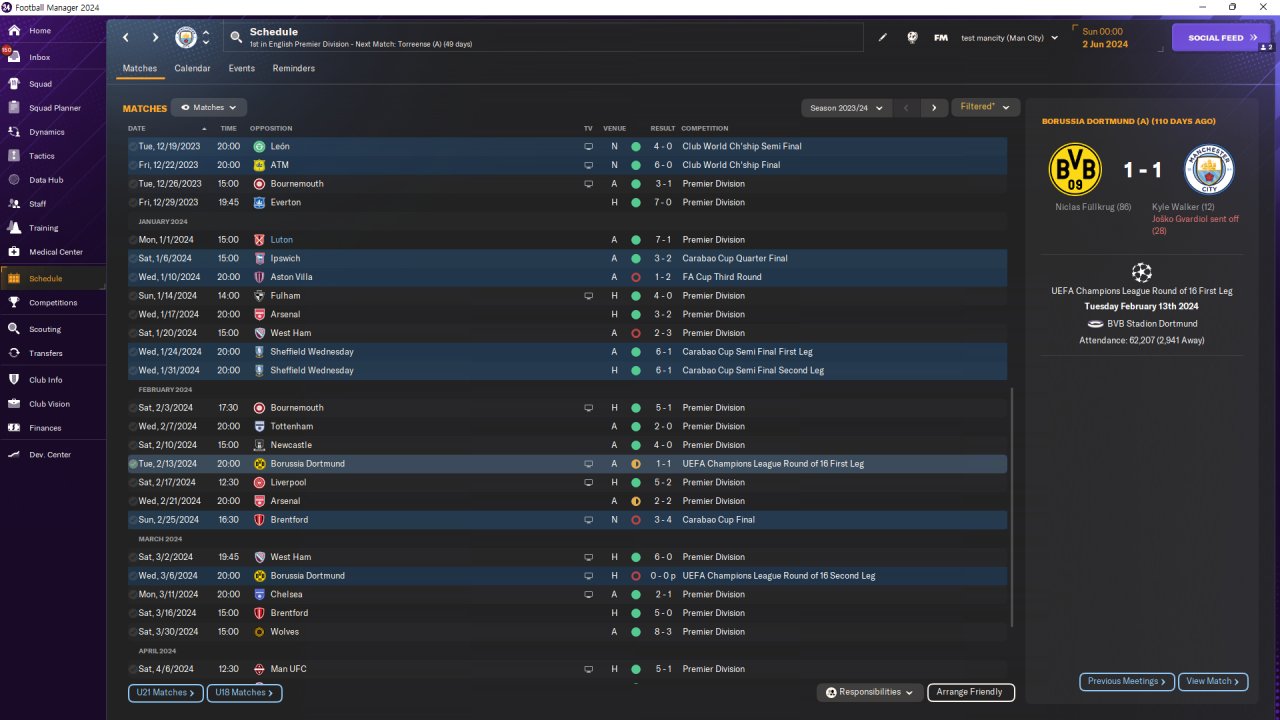Expand the test mancity (Man City) manager menu

pyautogui.click(x=1009, y=38)
